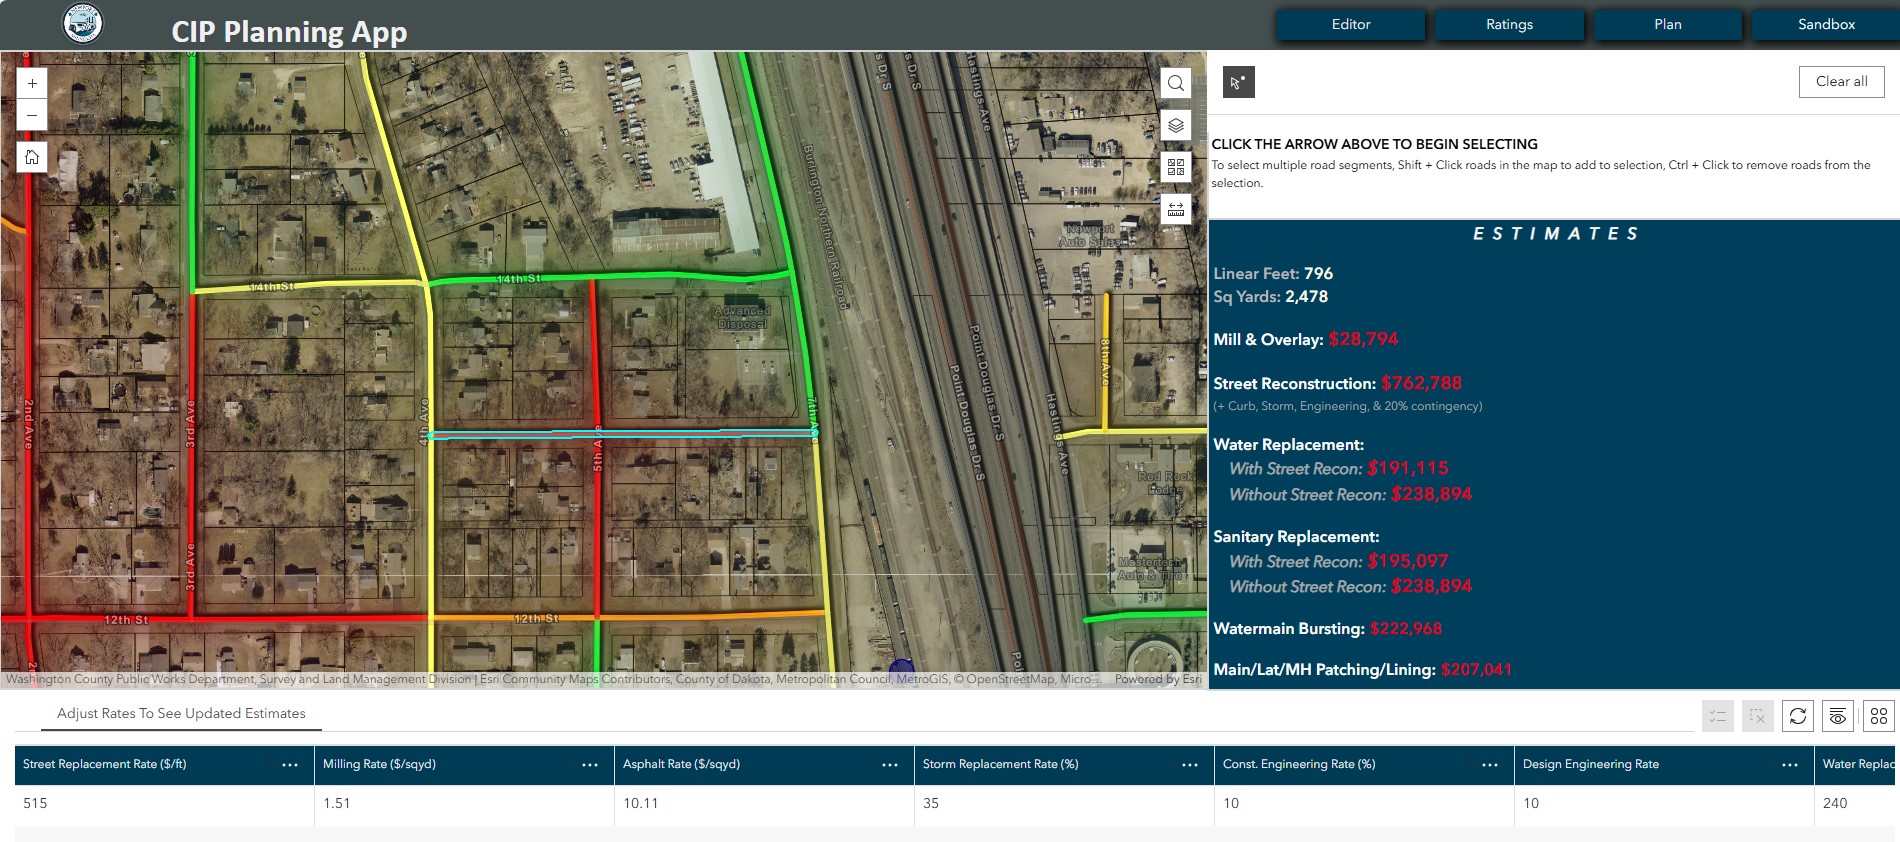
Task: Click the highlighted cyan selected road segment
Action: coord(622,434)
